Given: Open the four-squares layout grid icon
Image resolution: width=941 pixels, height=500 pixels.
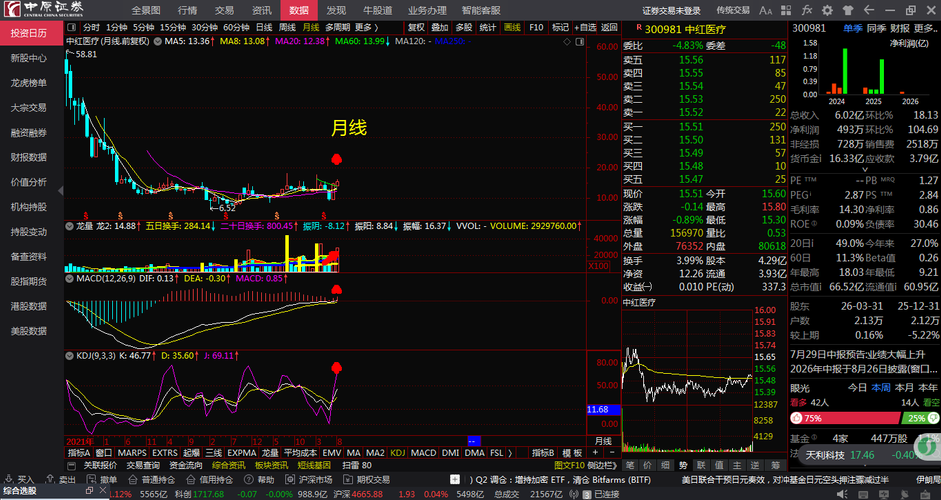Looking at the screenshot, I should coord(786,10).
